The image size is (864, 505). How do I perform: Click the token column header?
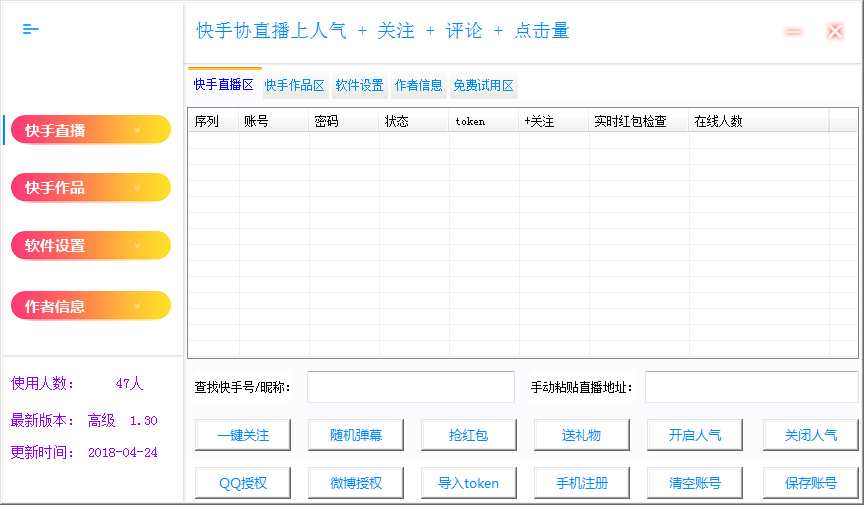tap(484, 121)
